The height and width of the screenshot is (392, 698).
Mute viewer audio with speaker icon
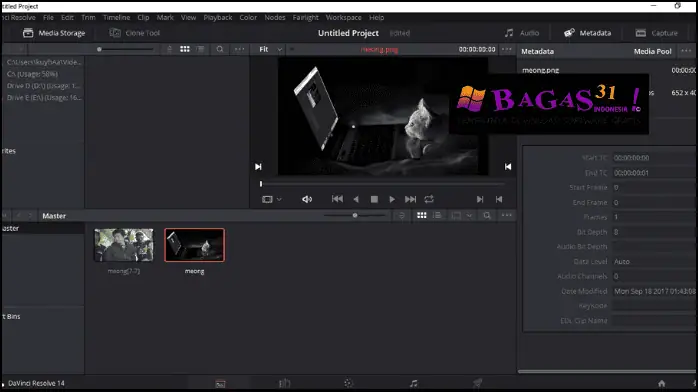[307, 199]
